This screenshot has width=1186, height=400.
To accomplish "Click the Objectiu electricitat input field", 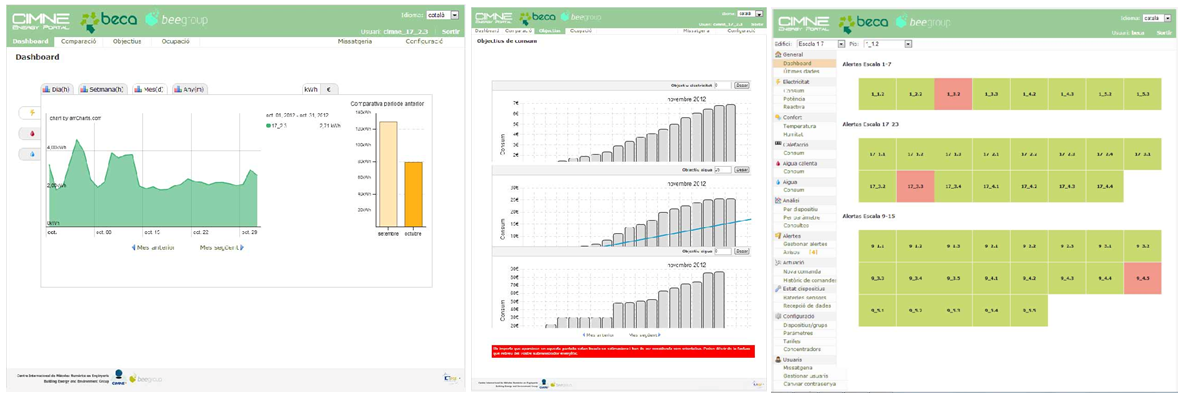I will point(723,86).
